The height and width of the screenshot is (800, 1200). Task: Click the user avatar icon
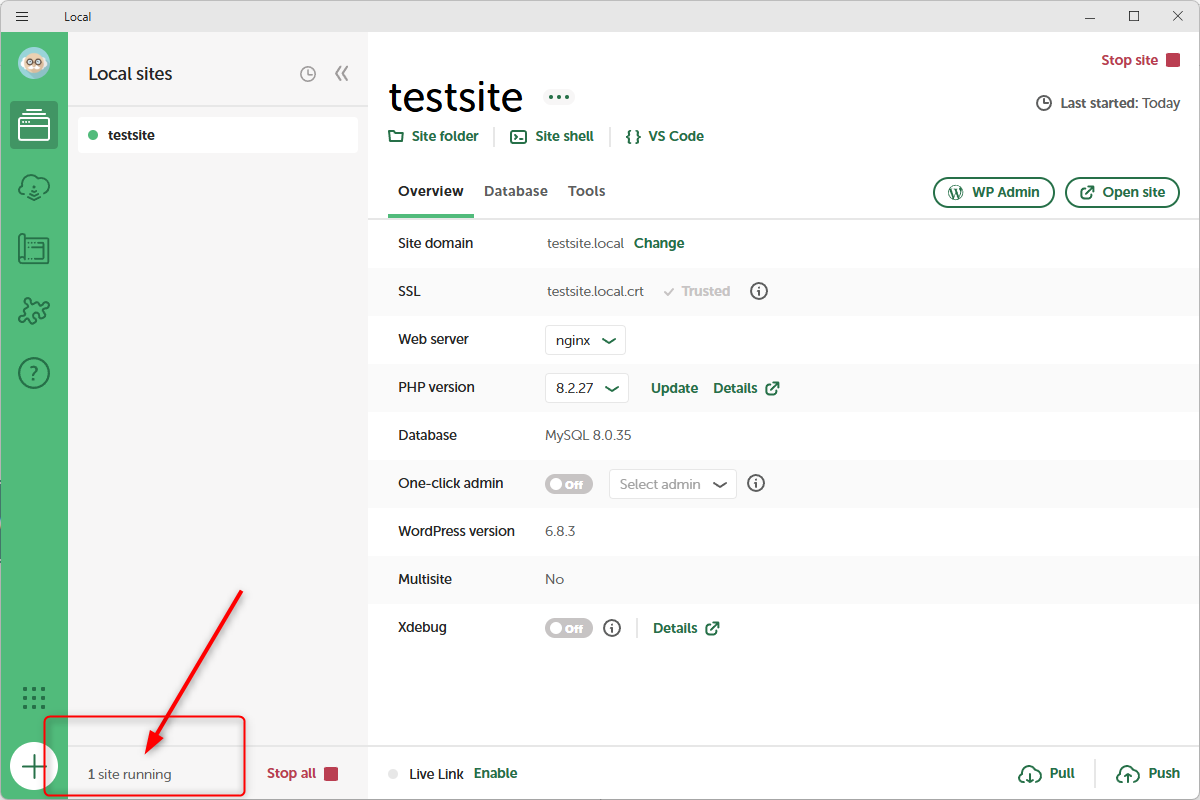34,63
